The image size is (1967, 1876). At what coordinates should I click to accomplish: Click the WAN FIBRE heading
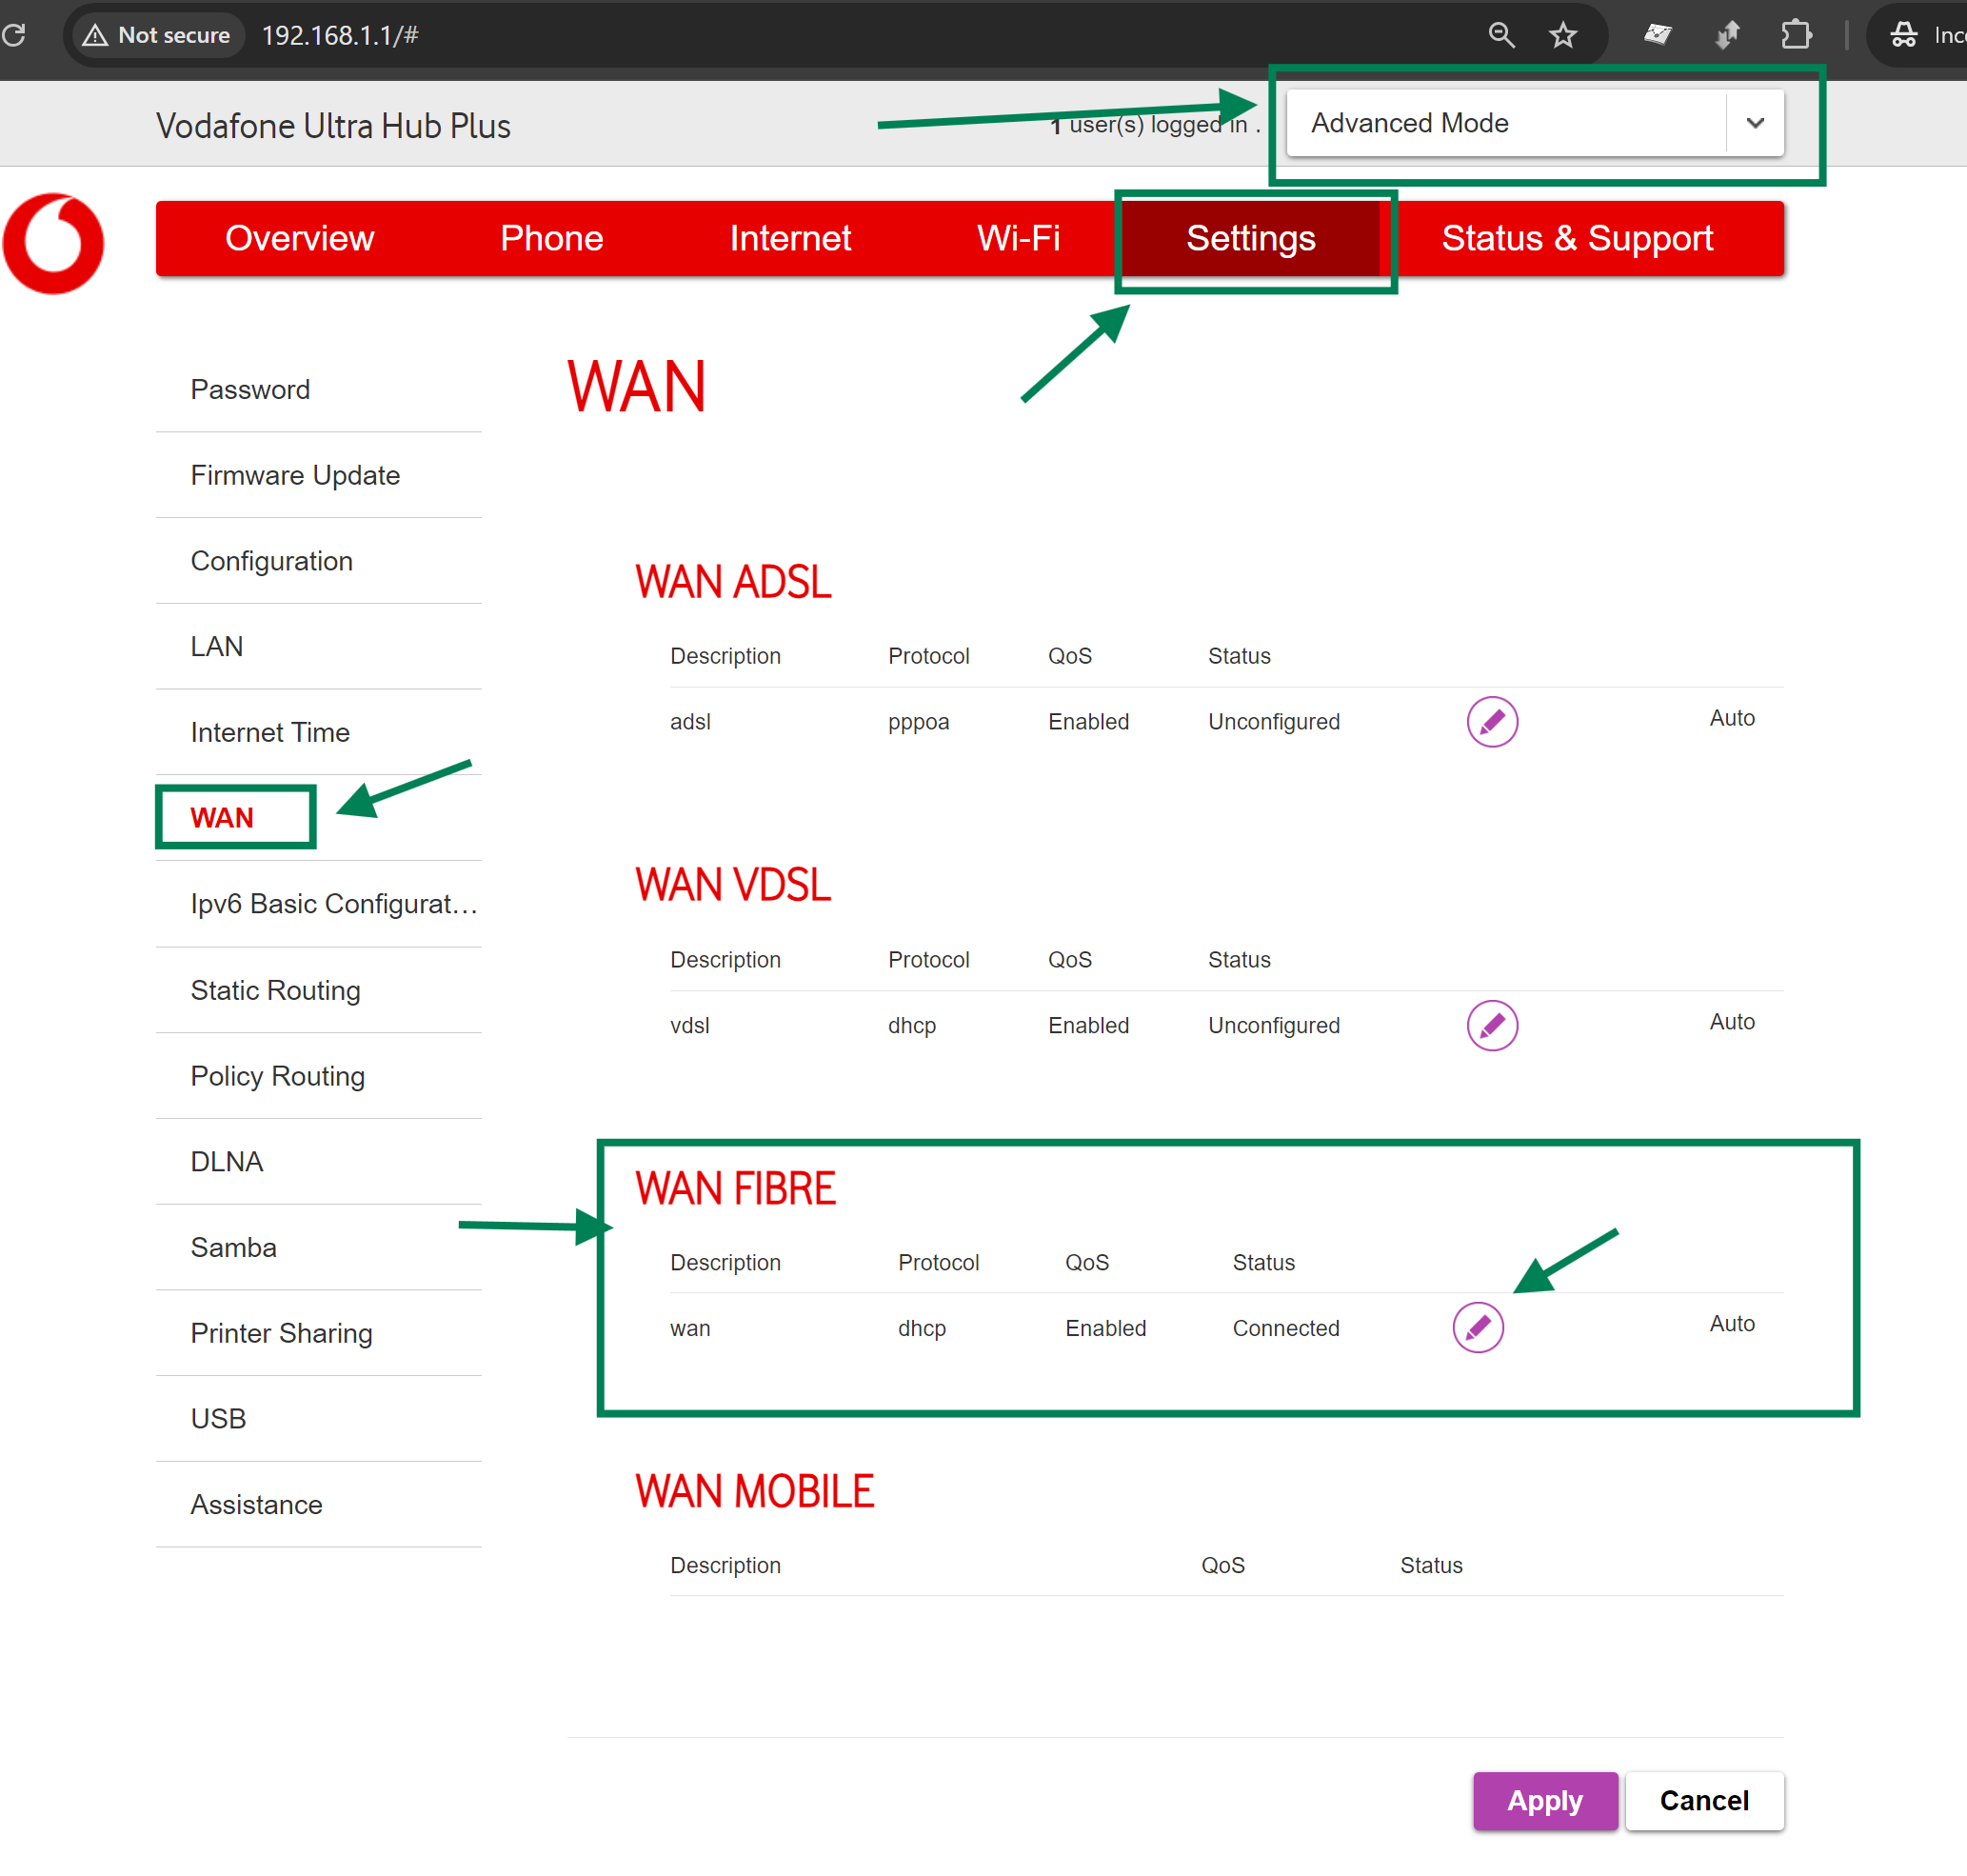click(735, 1189)
